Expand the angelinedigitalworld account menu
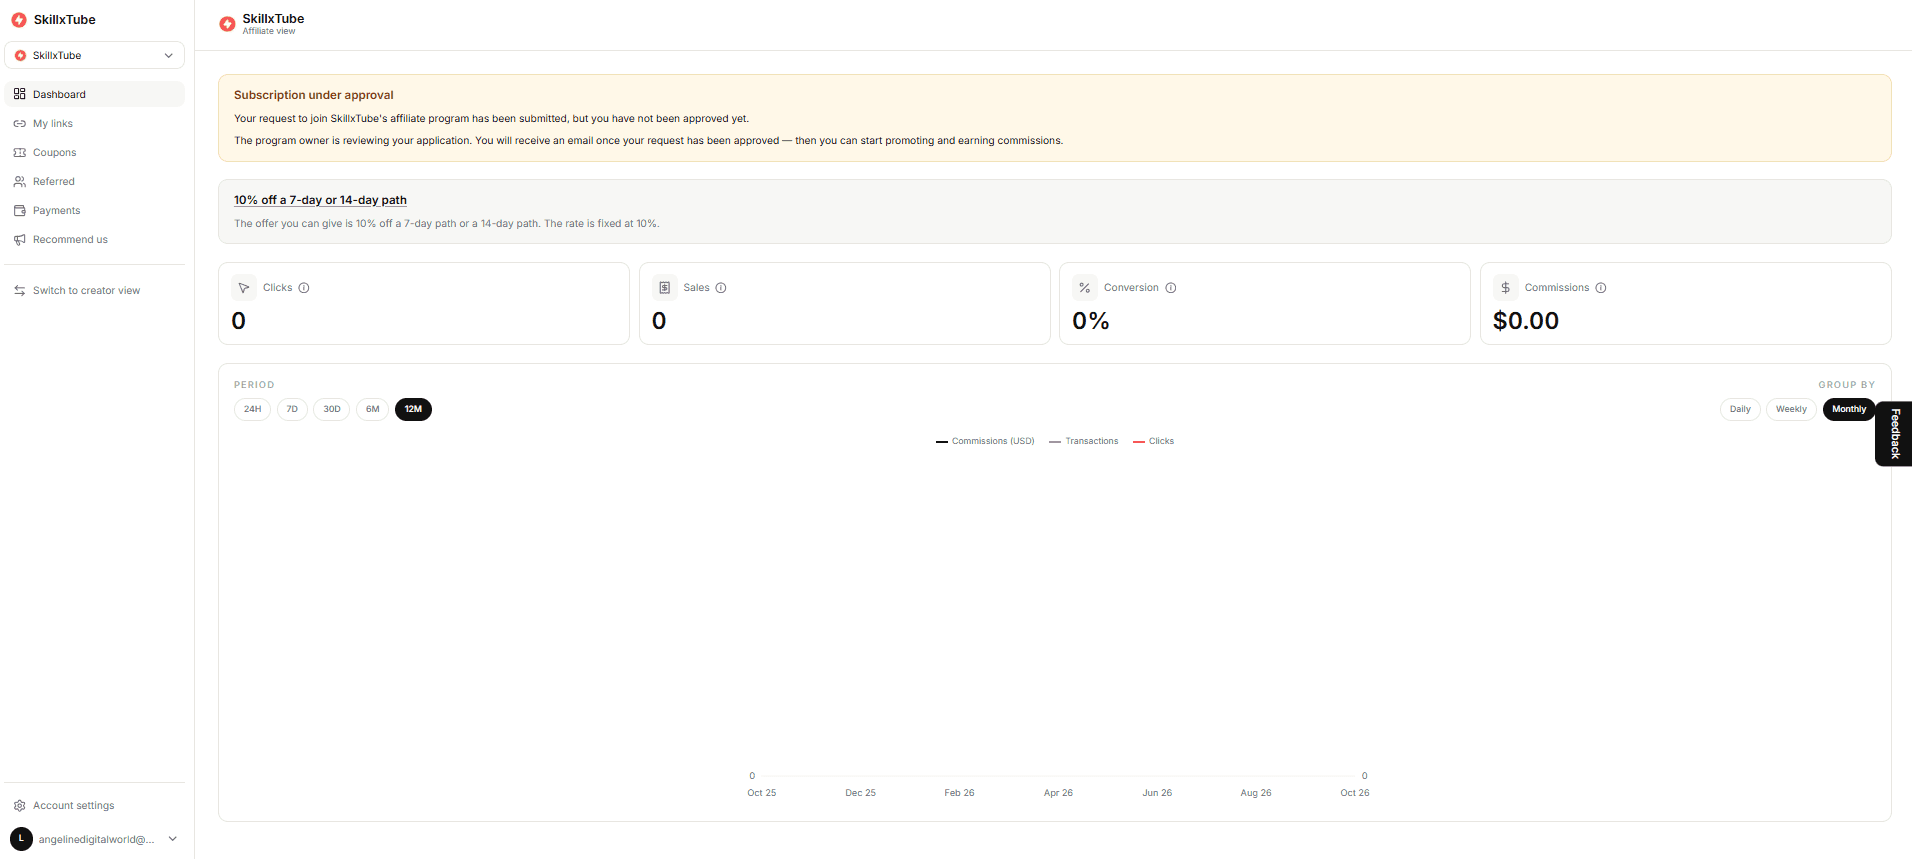 tap(95, 839)
